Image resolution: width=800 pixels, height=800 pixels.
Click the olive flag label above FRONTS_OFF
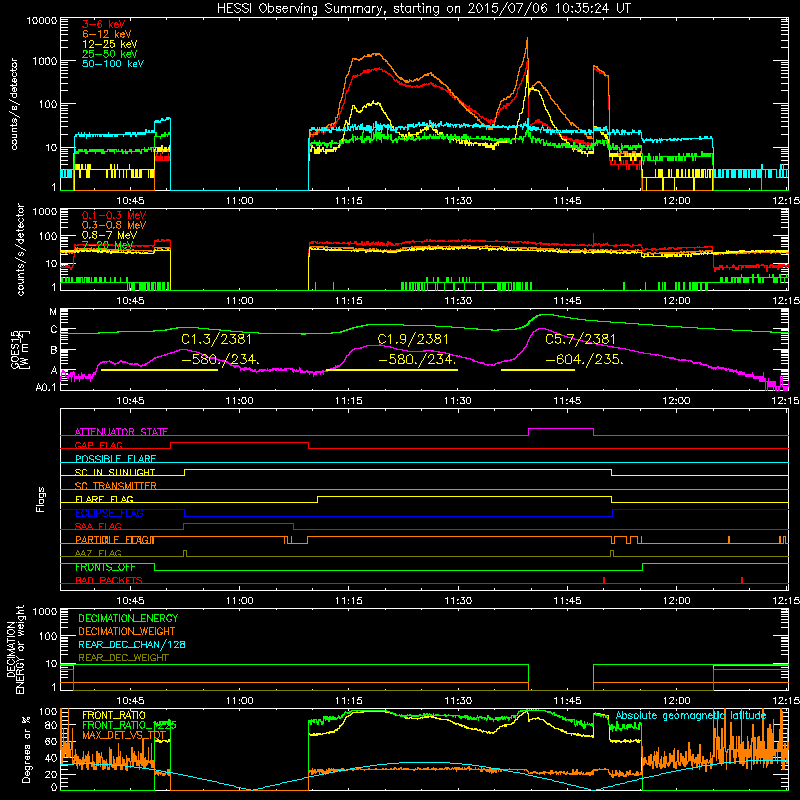[x=98, y=554]
